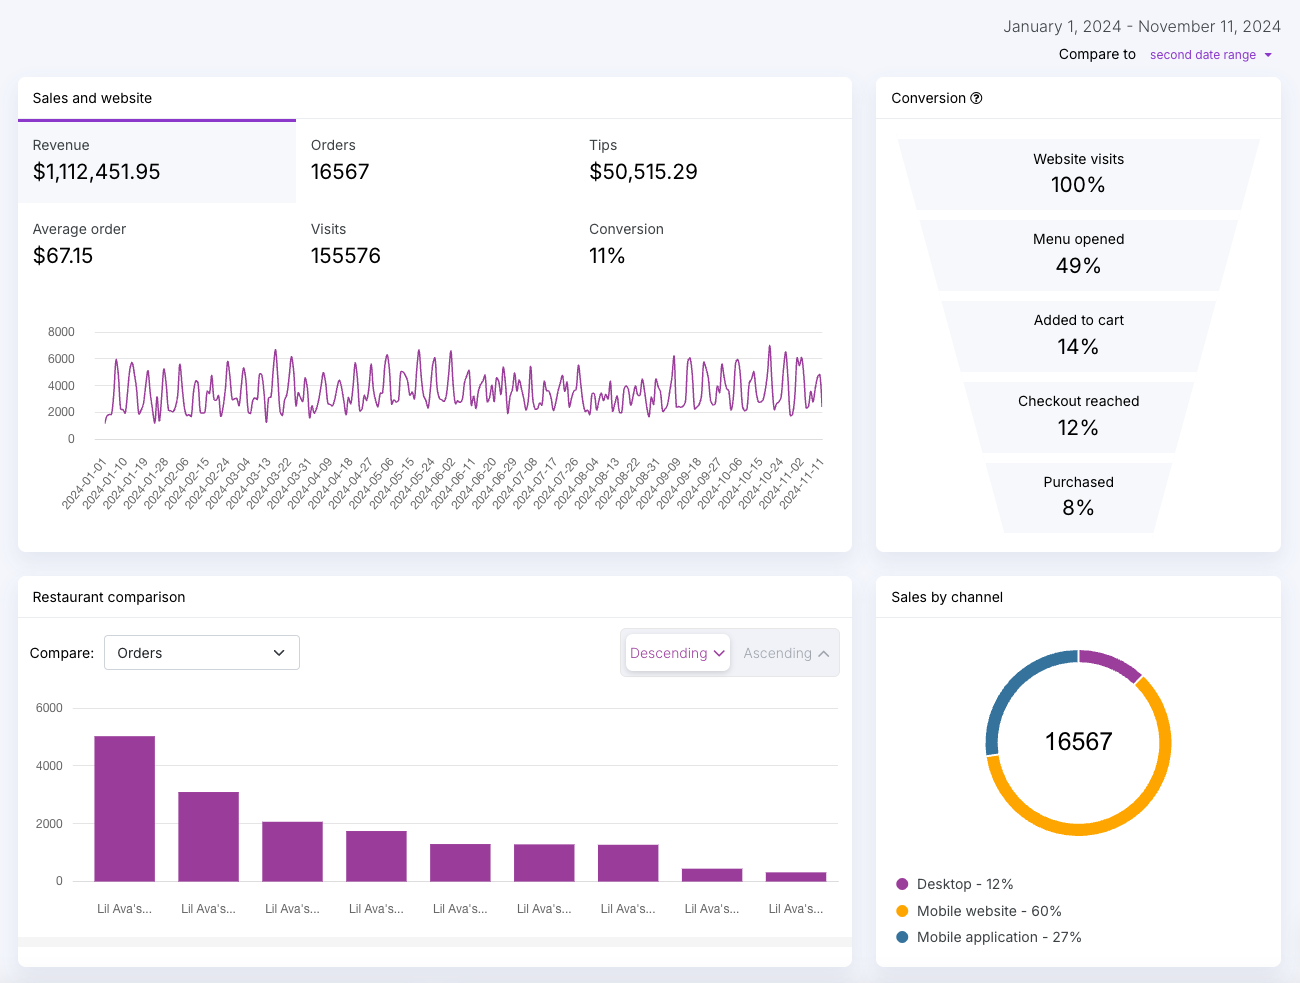The height and width of the screenshot is (983, 1300).
Task: Click the Ascending chevron-up icon
Action: tap(824, 653)
